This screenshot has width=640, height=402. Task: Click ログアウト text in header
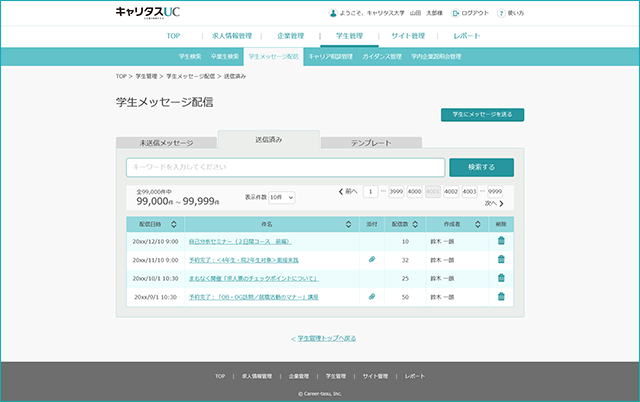coord(475,13)
